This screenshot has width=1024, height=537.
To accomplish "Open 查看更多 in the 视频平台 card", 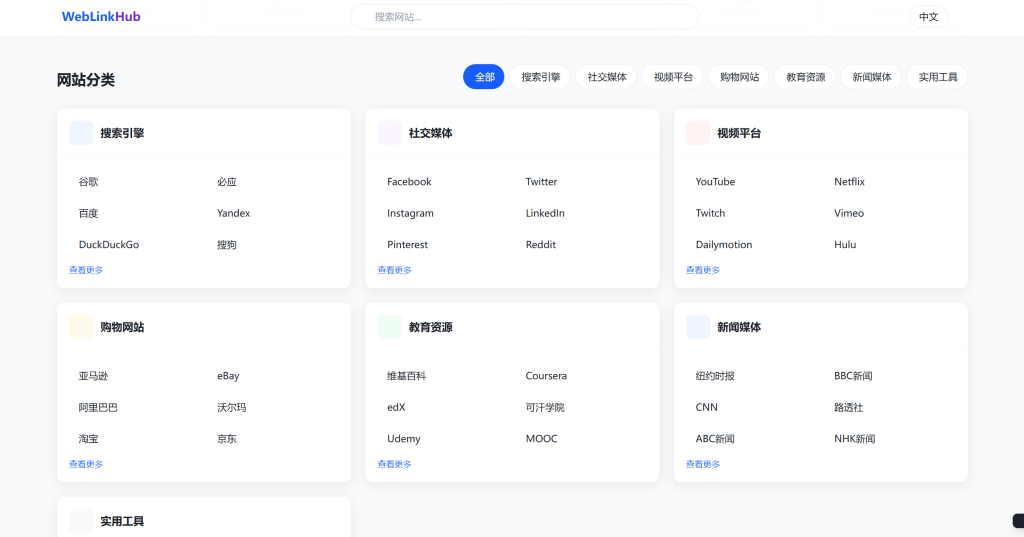I will click(x=703, y=270).
